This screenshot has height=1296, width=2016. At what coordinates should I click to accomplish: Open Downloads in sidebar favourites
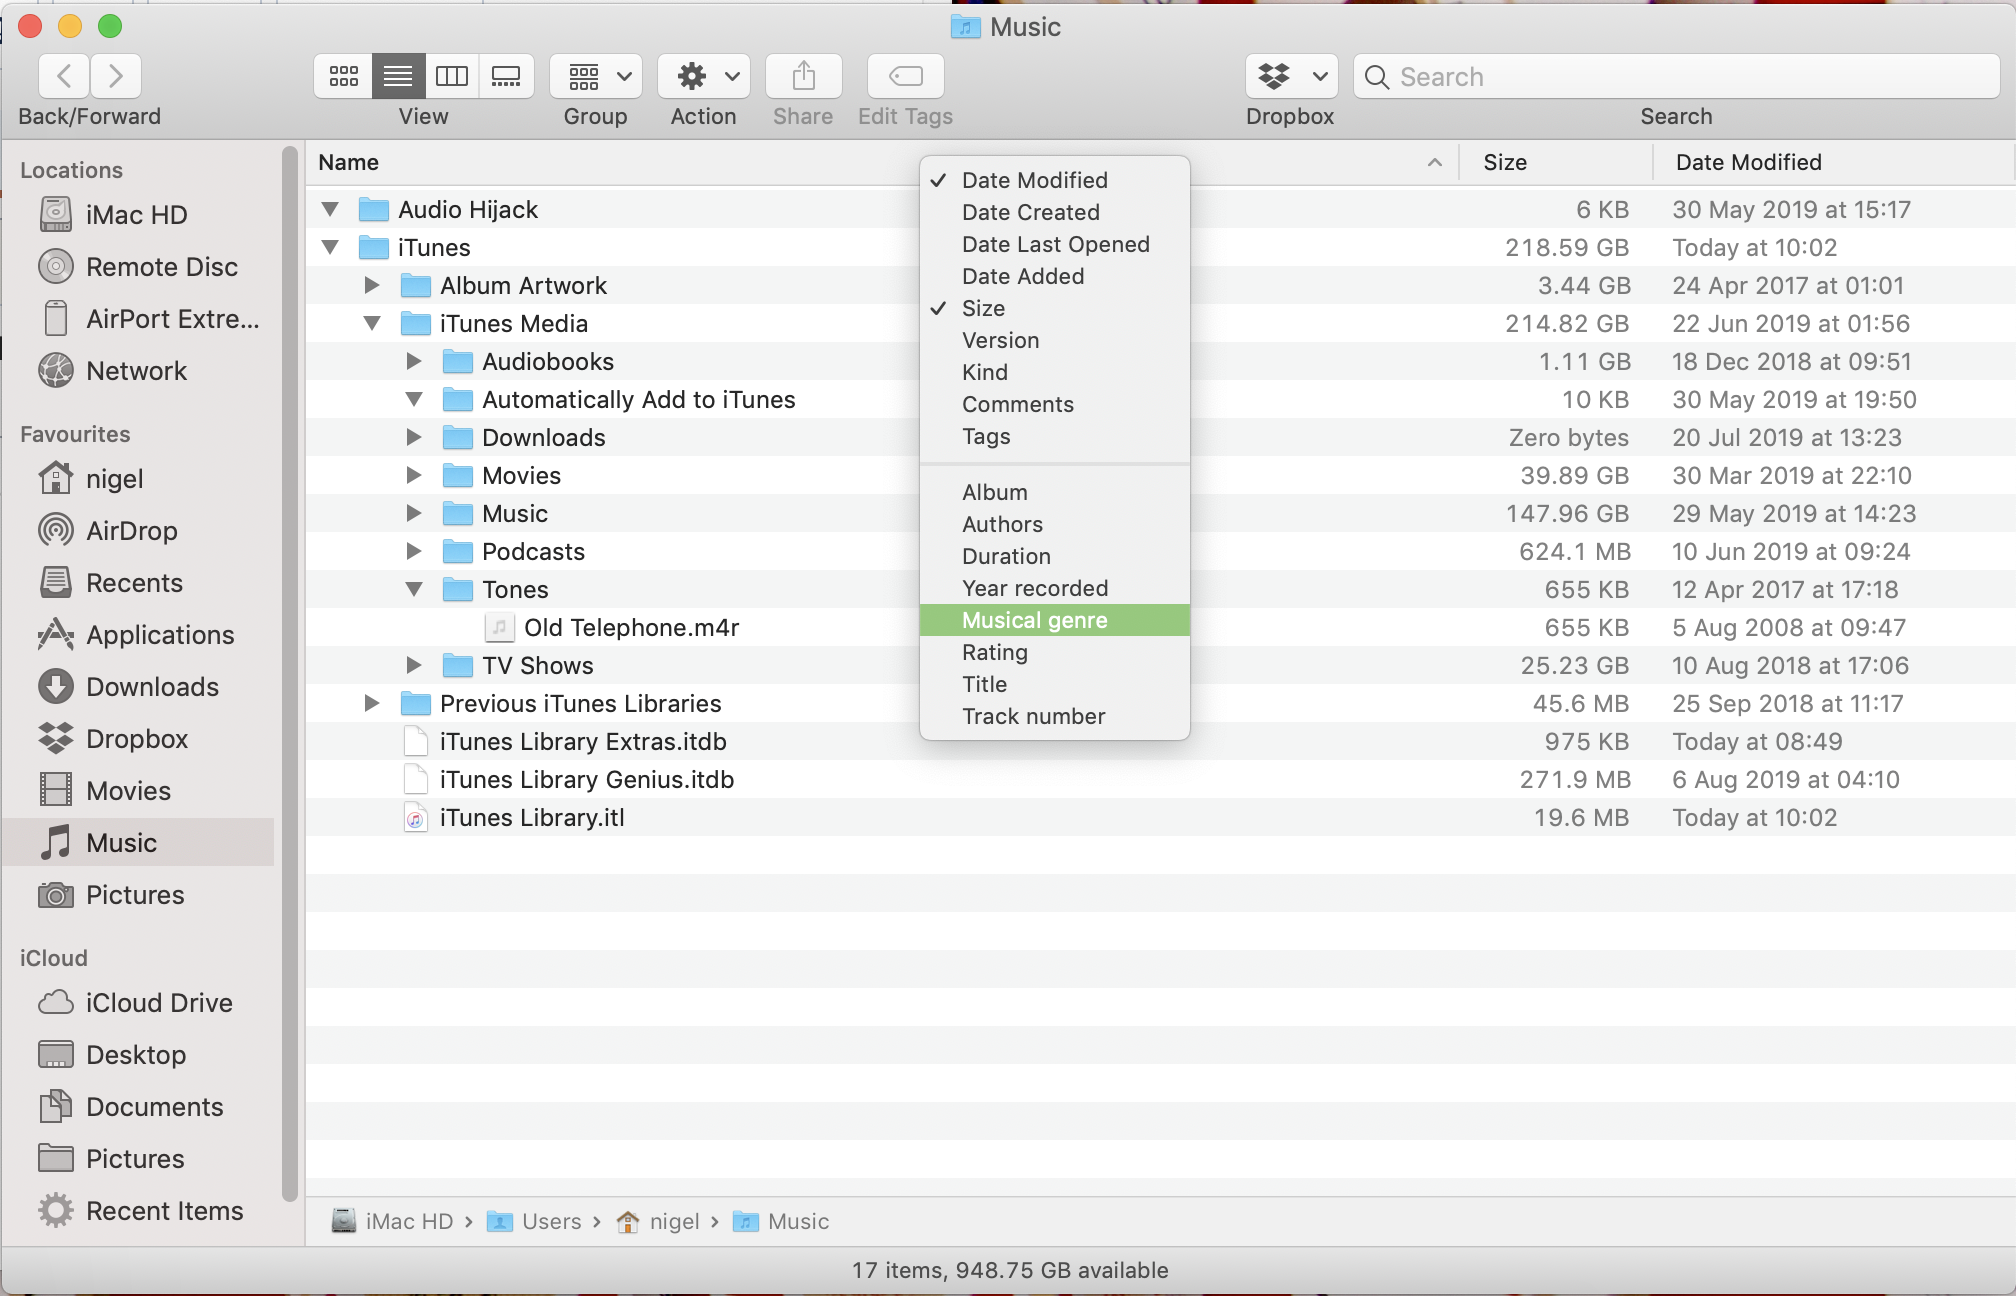tap(137, 687)
